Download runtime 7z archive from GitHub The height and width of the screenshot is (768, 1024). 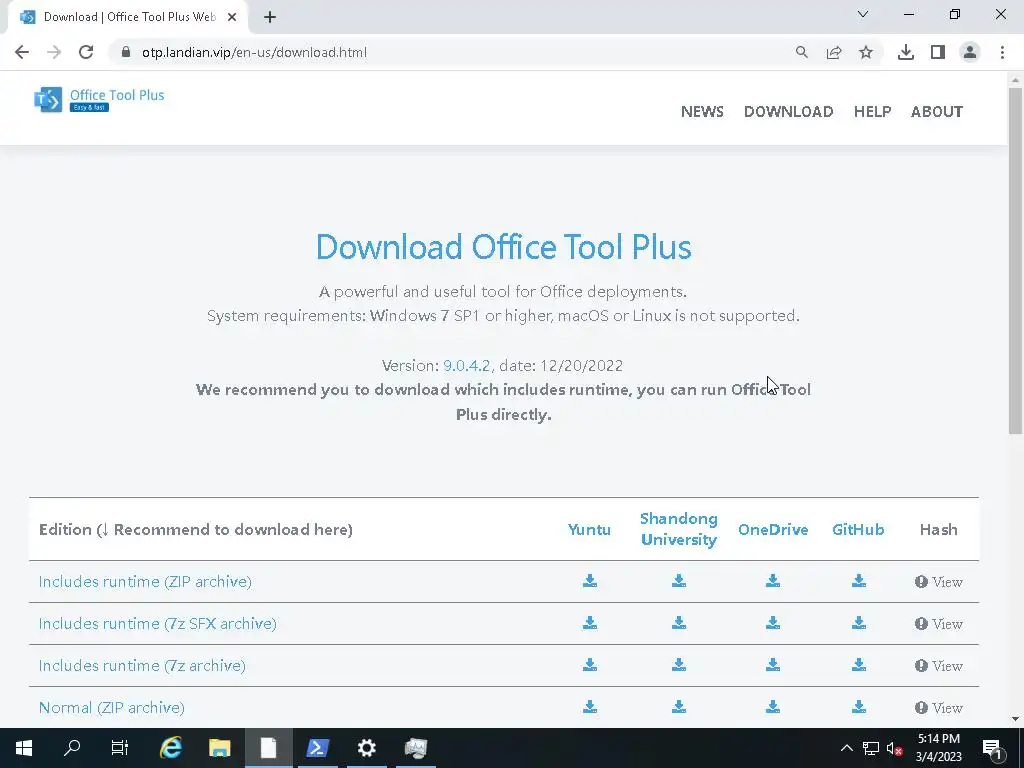[859, 665]
